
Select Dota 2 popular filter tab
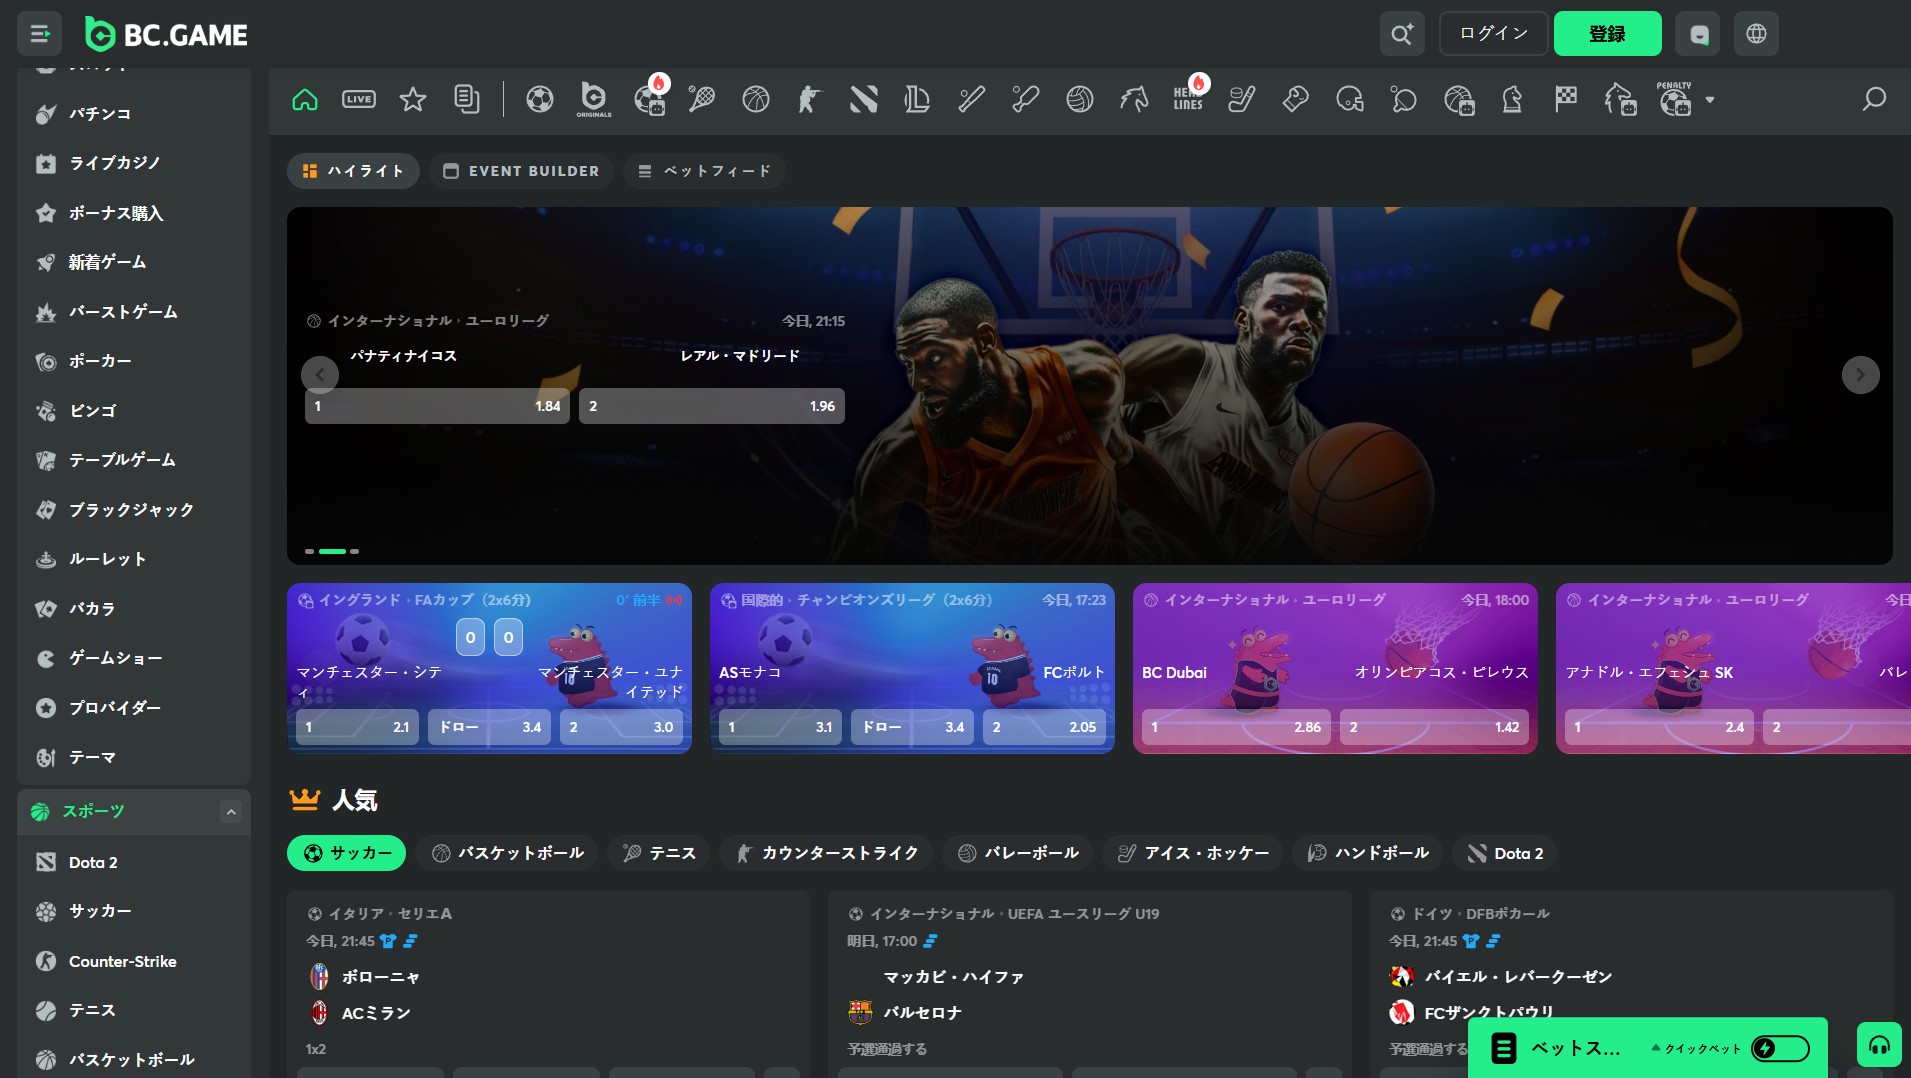[1505, 853]
